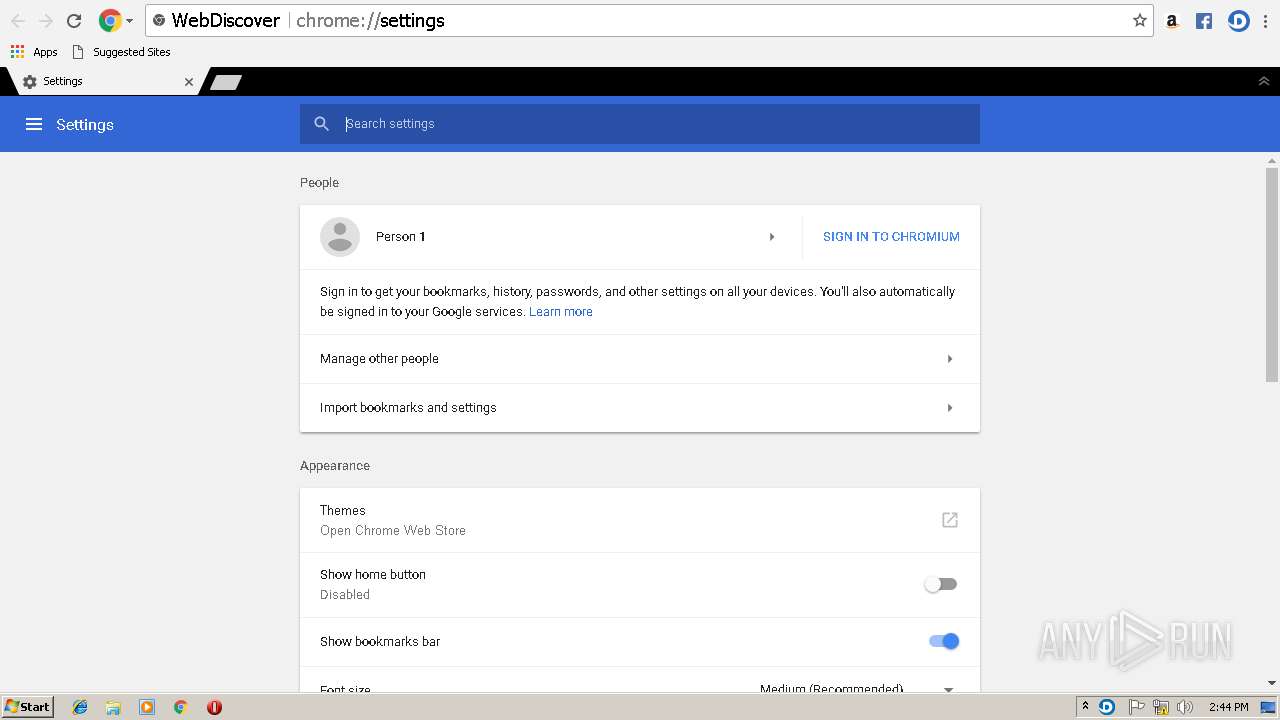Viewport: 1280px width, 720px height.
Task: Launch Internet Explorer from taskbar
Action: (x=80, y=707)
